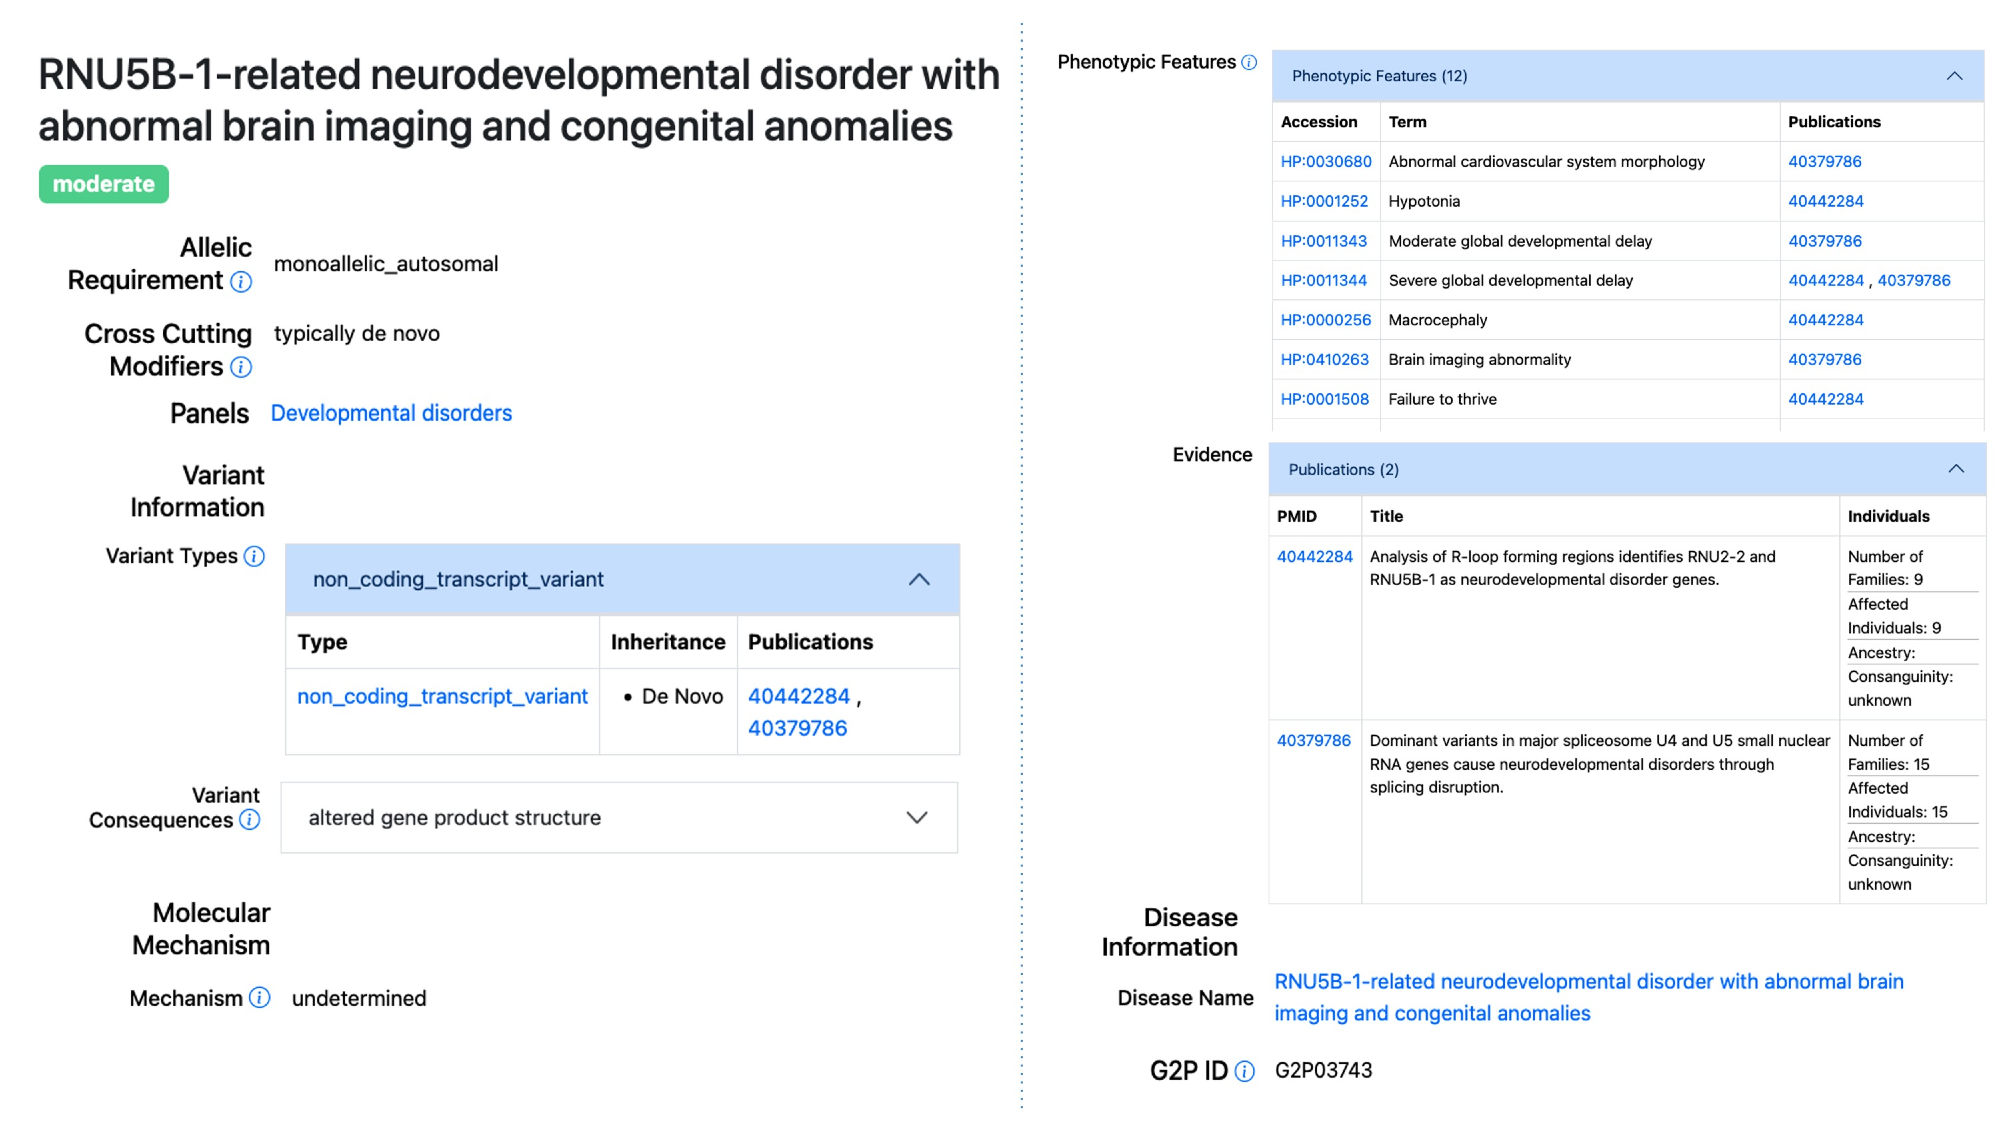This screenshot has width=2000, height=1125.
Task: Click the Variant Consequences info icon
Action: [x=250, y=820]
